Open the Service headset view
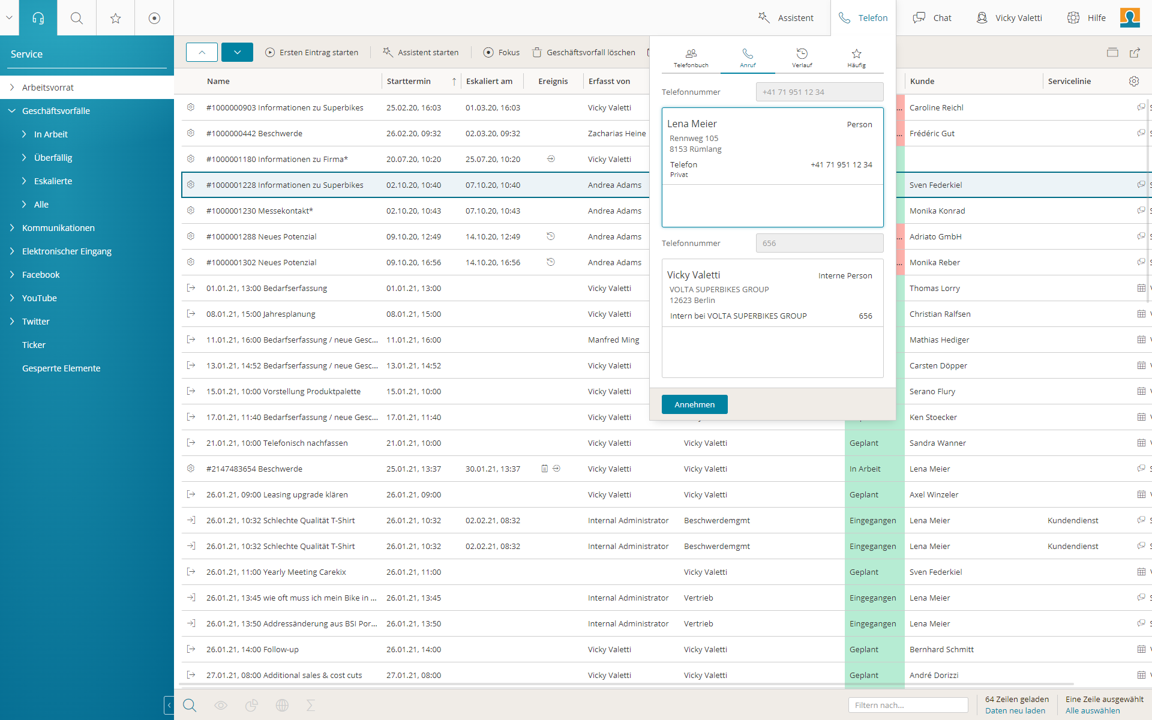 coord(38,18)
